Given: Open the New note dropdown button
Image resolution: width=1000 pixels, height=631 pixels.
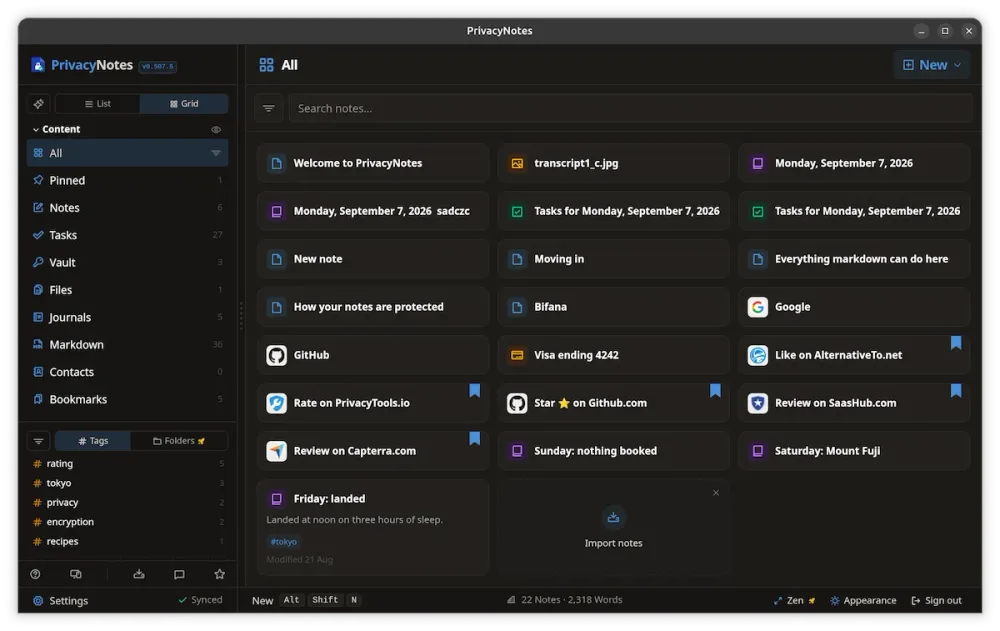Looking at the screenshot, I should click(932, 65).
